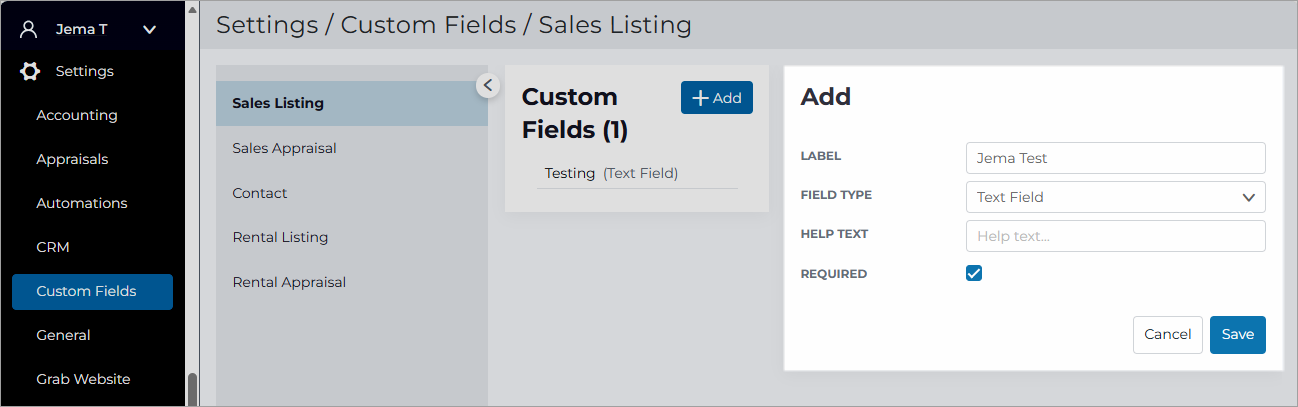Viewport: 1298px width, 407px height.
Task: Save the new custom field
Action: pos(1238,335)
